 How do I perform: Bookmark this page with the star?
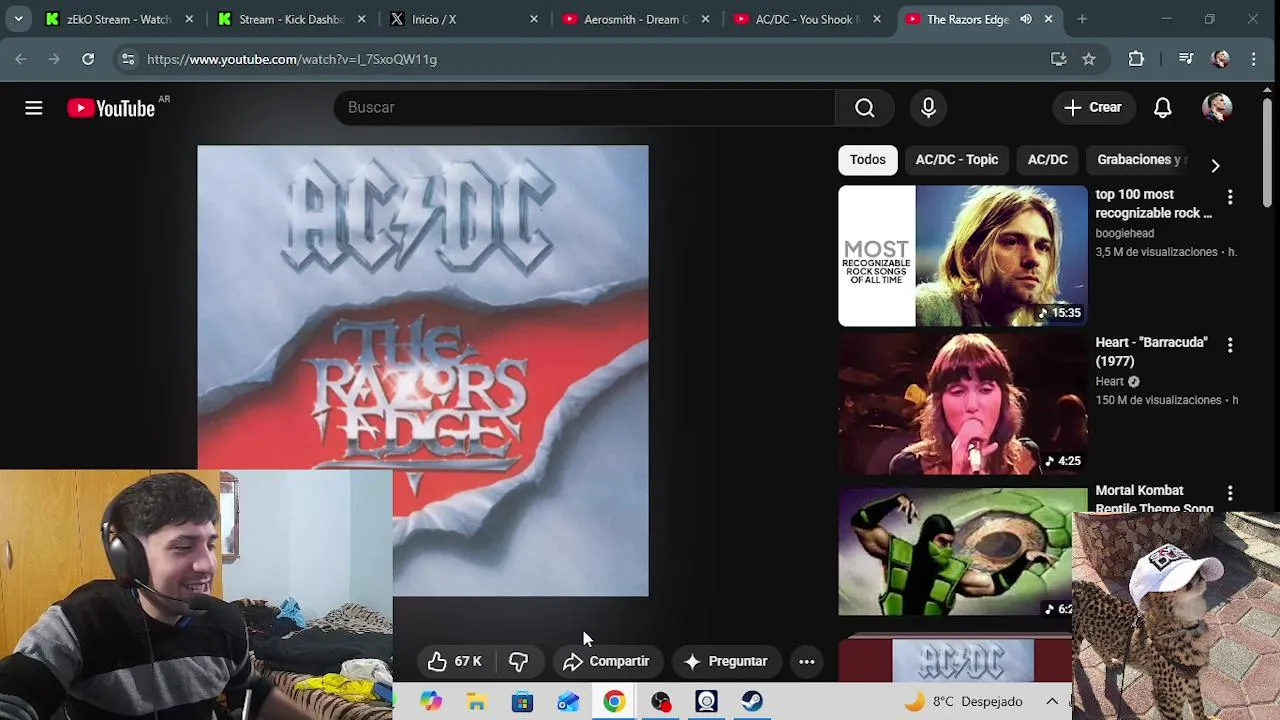pyautogui.click(x=1089, y=59)
